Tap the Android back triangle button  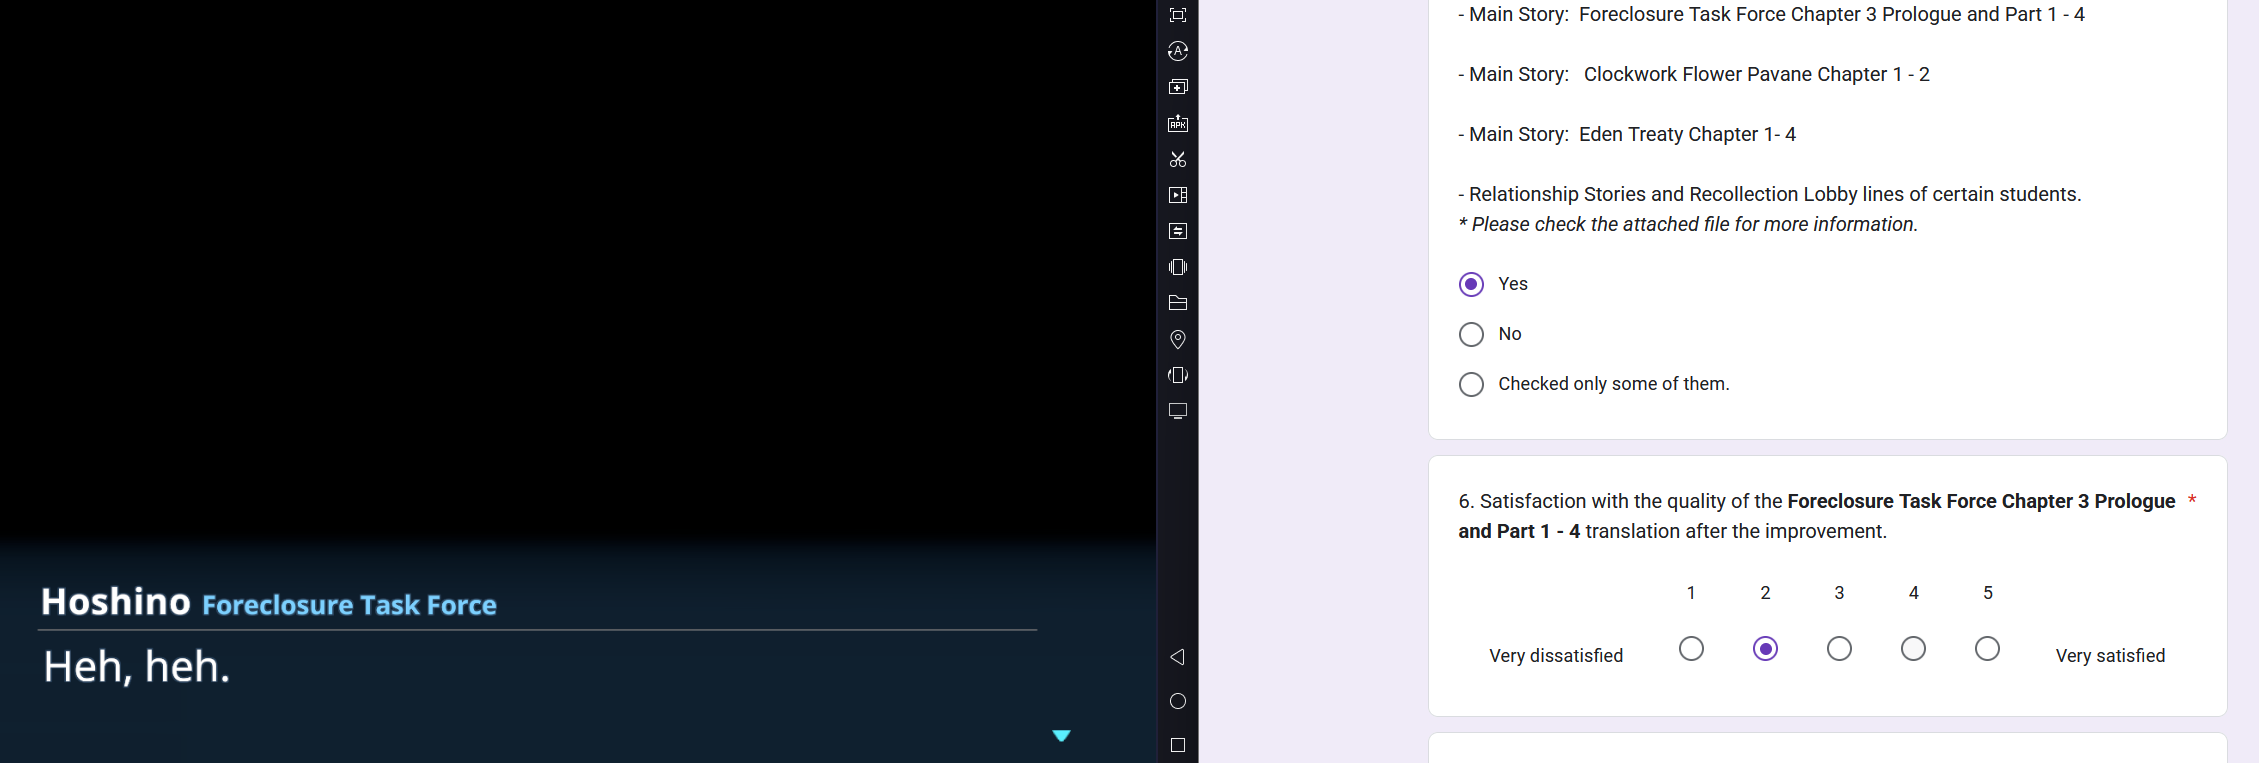tap(1178, 657)
